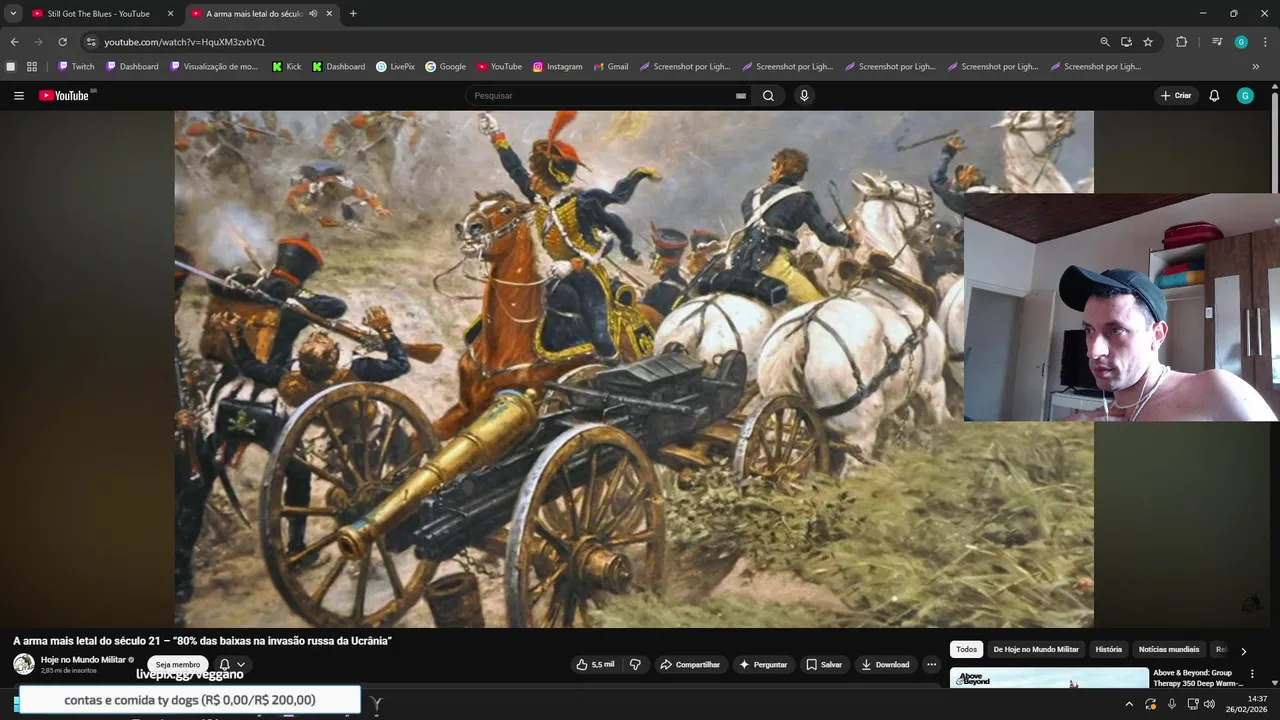Reload the current page
This screenshot has height=720, width=1280.
pos(62,42)
